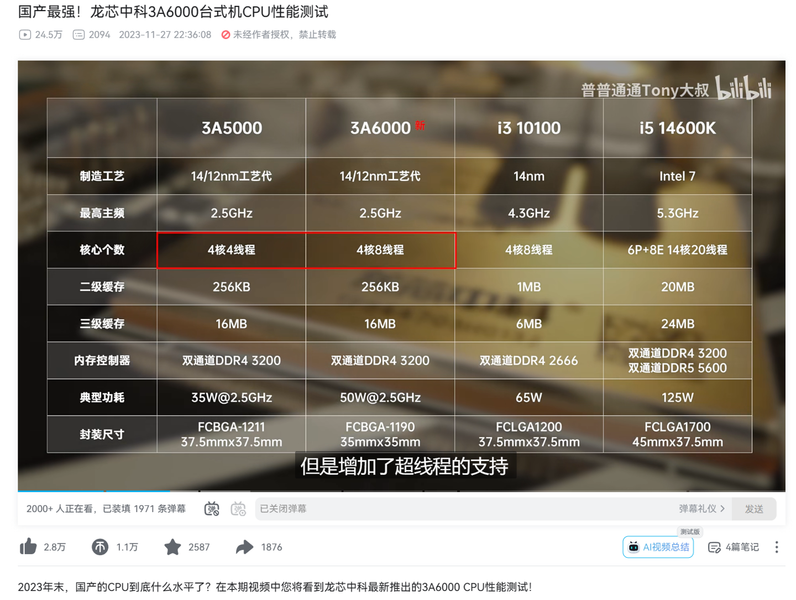Click the no-repost prohibition icon
Viewport: 796px width, 600px height.
pyautogui.click(x=225, y=35)
